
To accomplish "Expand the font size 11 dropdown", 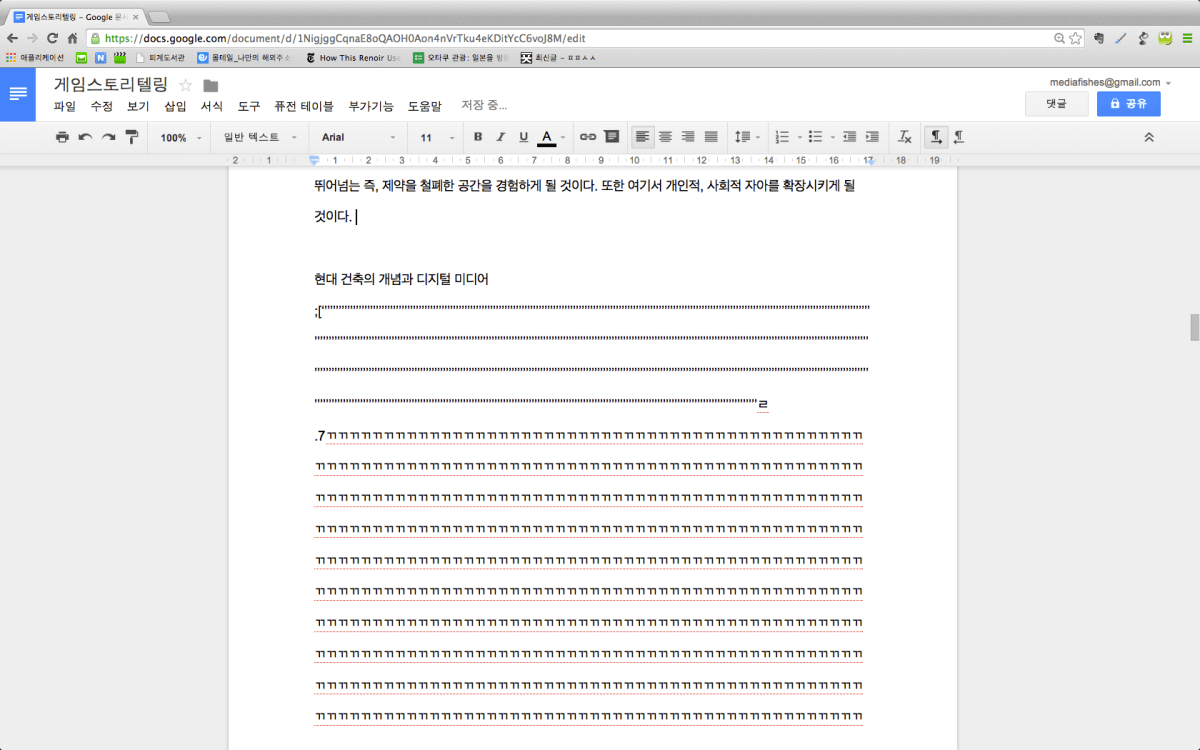I will tap(437, 137).
